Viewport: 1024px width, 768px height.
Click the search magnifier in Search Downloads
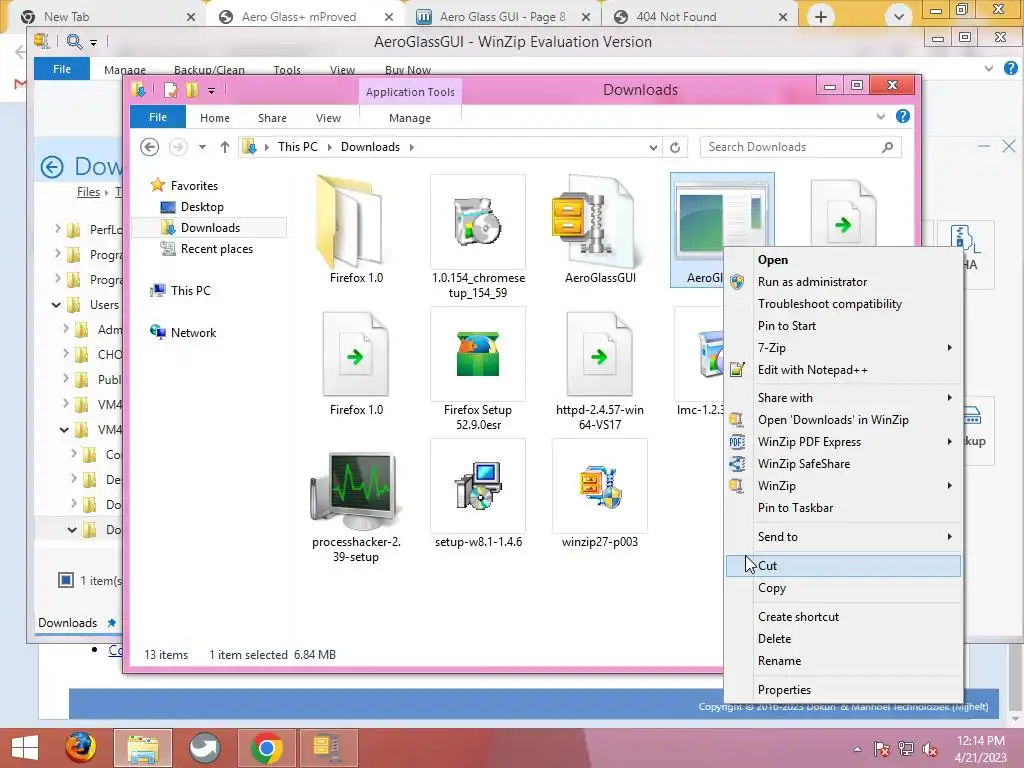click(x=887, y=147)
